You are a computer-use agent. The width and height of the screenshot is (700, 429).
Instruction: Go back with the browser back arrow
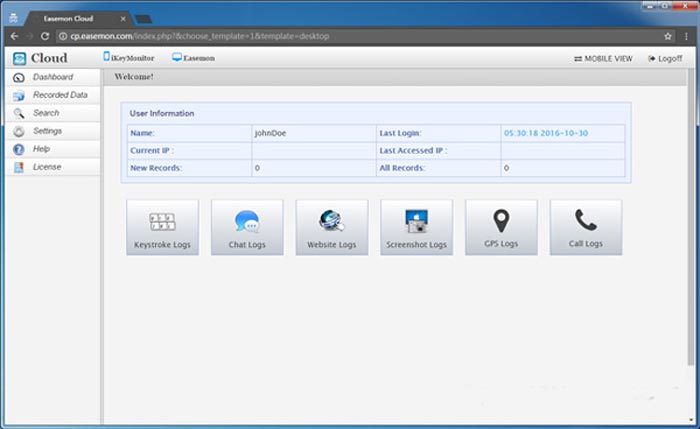point(14,36)
